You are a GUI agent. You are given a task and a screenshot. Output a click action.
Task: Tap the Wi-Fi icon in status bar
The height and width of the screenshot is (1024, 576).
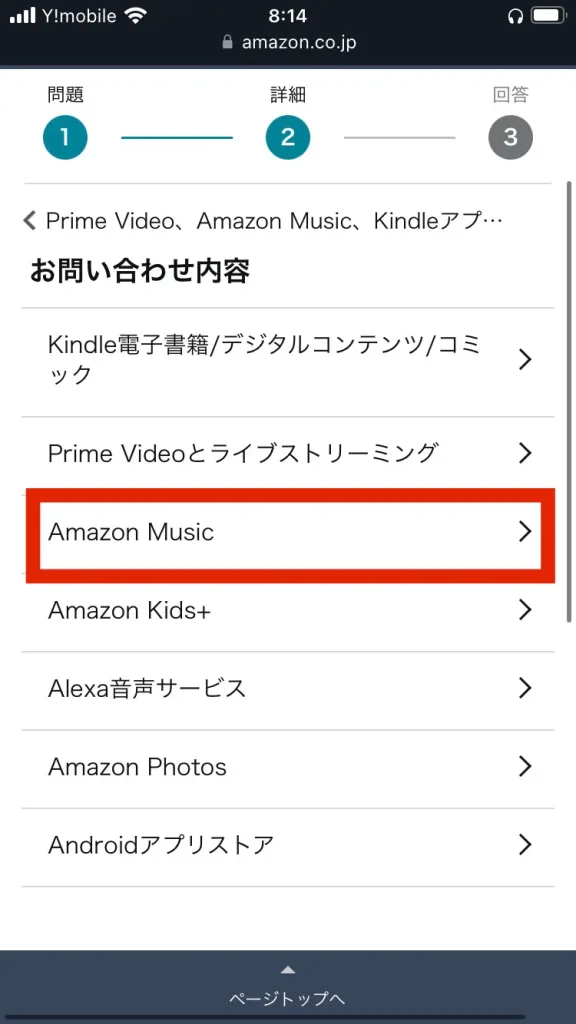click(136, 16)
